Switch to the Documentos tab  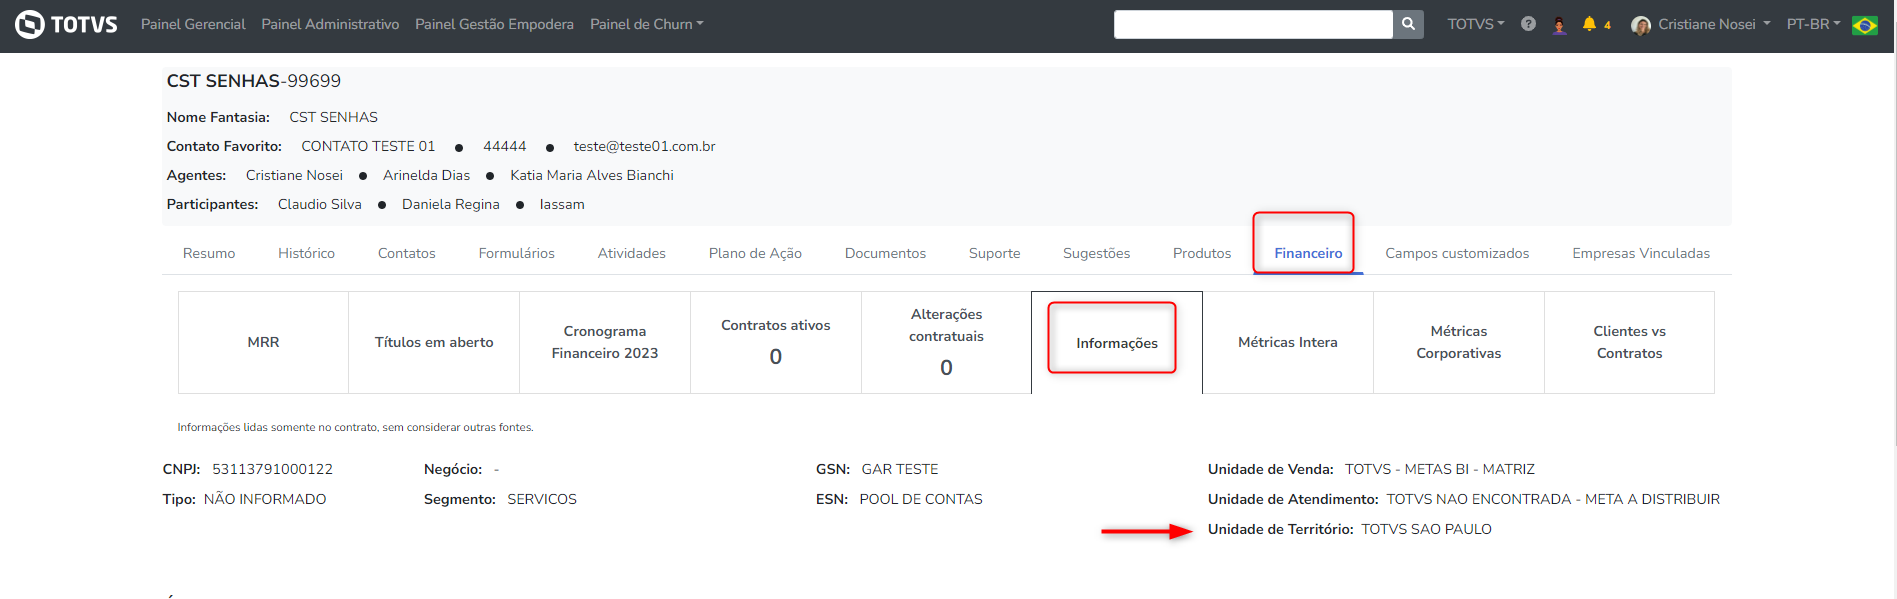[885, 253]
